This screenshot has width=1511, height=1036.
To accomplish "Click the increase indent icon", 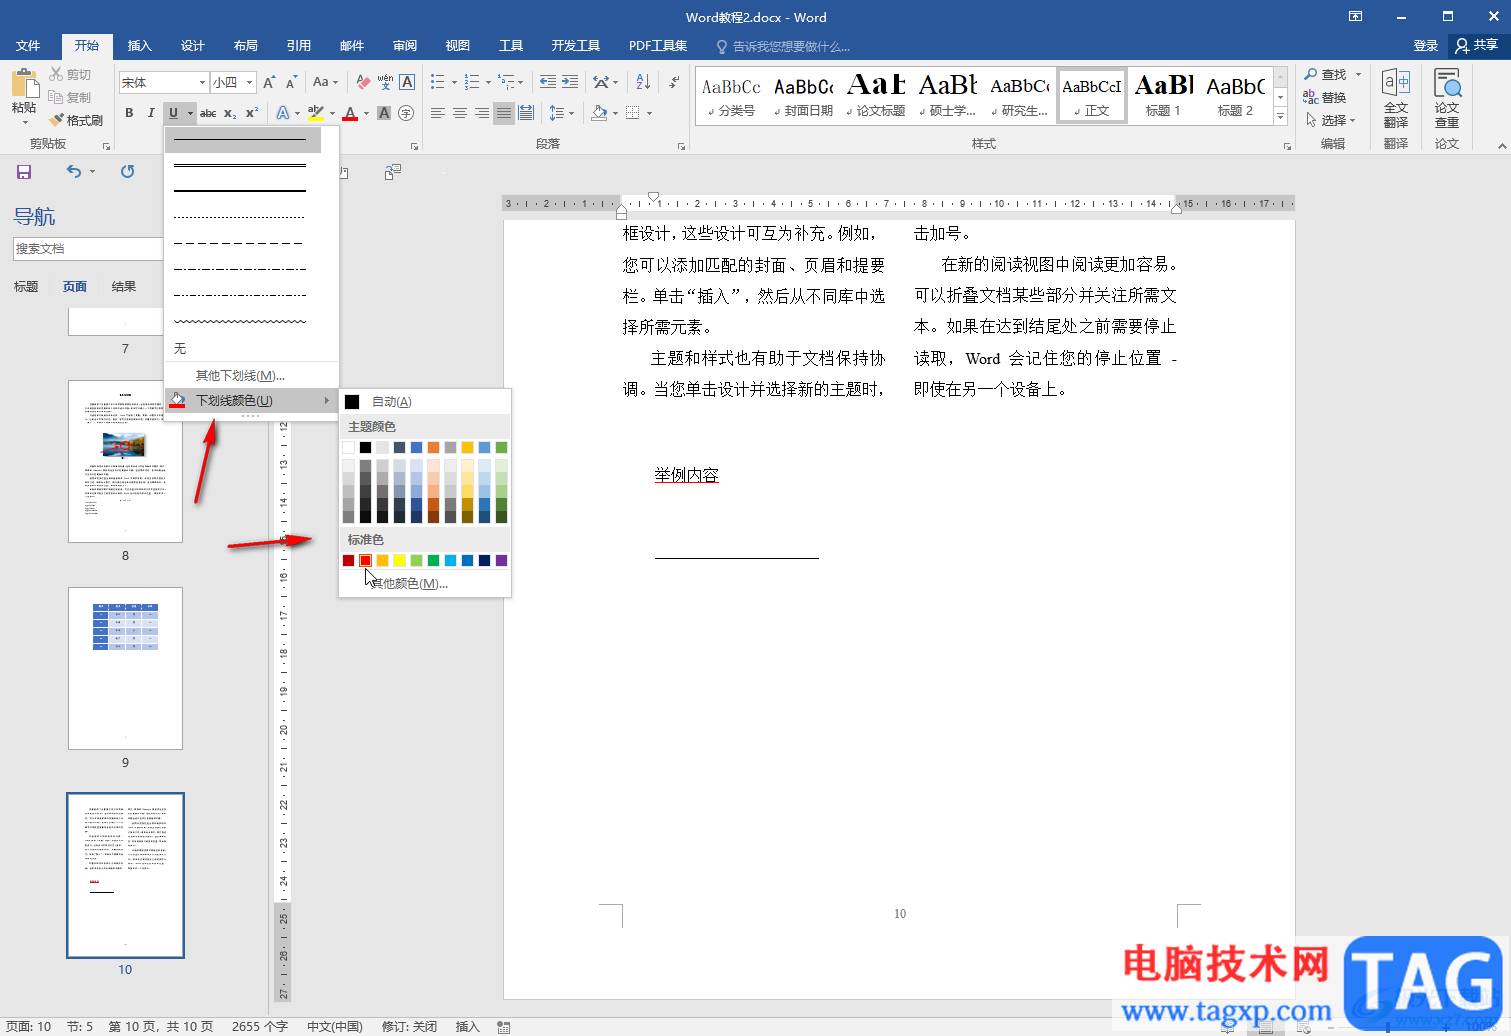I will point(572,82).
